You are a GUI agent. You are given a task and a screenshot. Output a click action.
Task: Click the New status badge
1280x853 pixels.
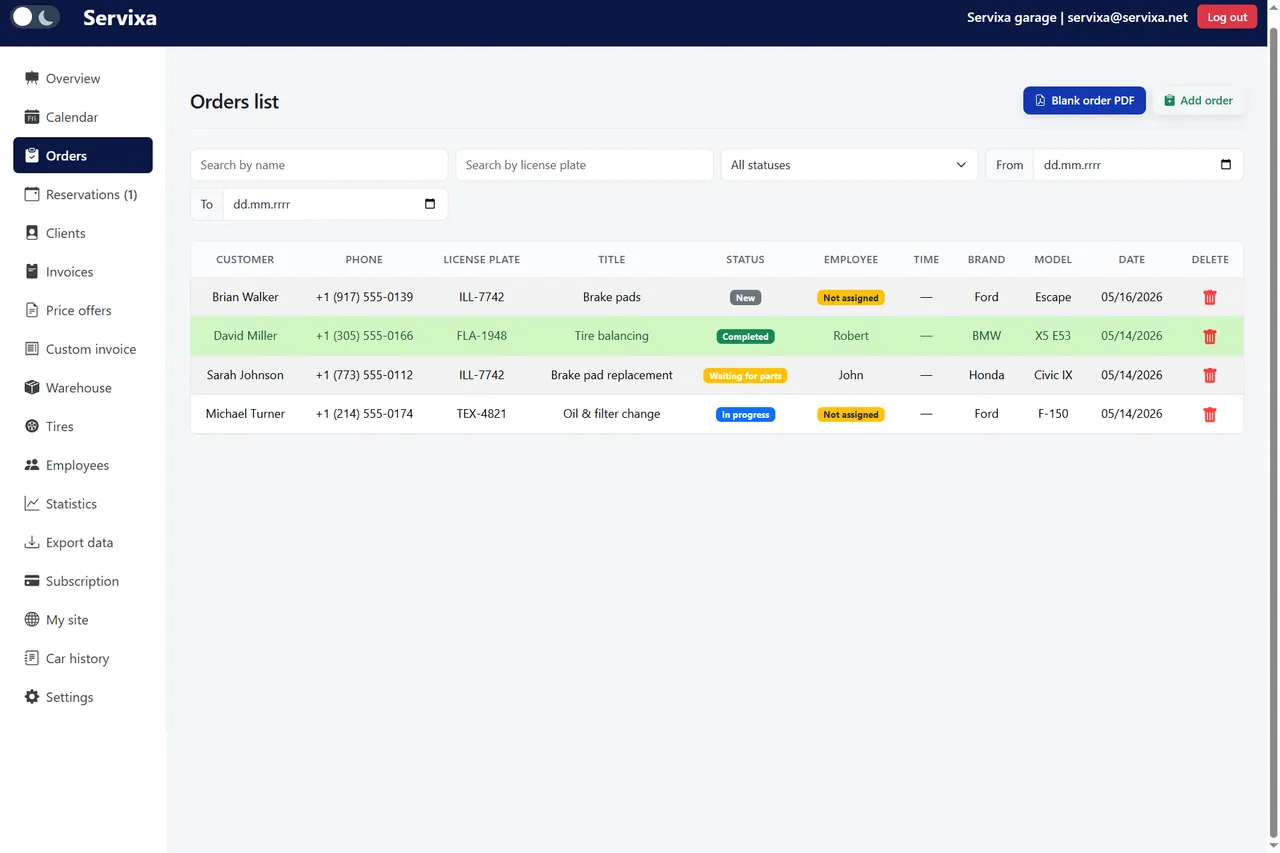click(x=745, y=298)
